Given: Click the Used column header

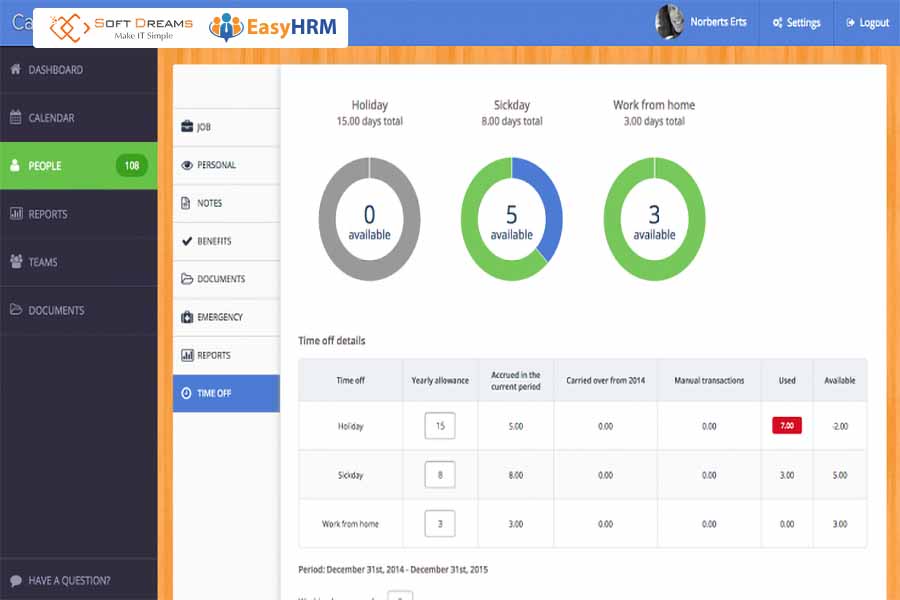Looking at the screenshot, I should pos(787,380).
